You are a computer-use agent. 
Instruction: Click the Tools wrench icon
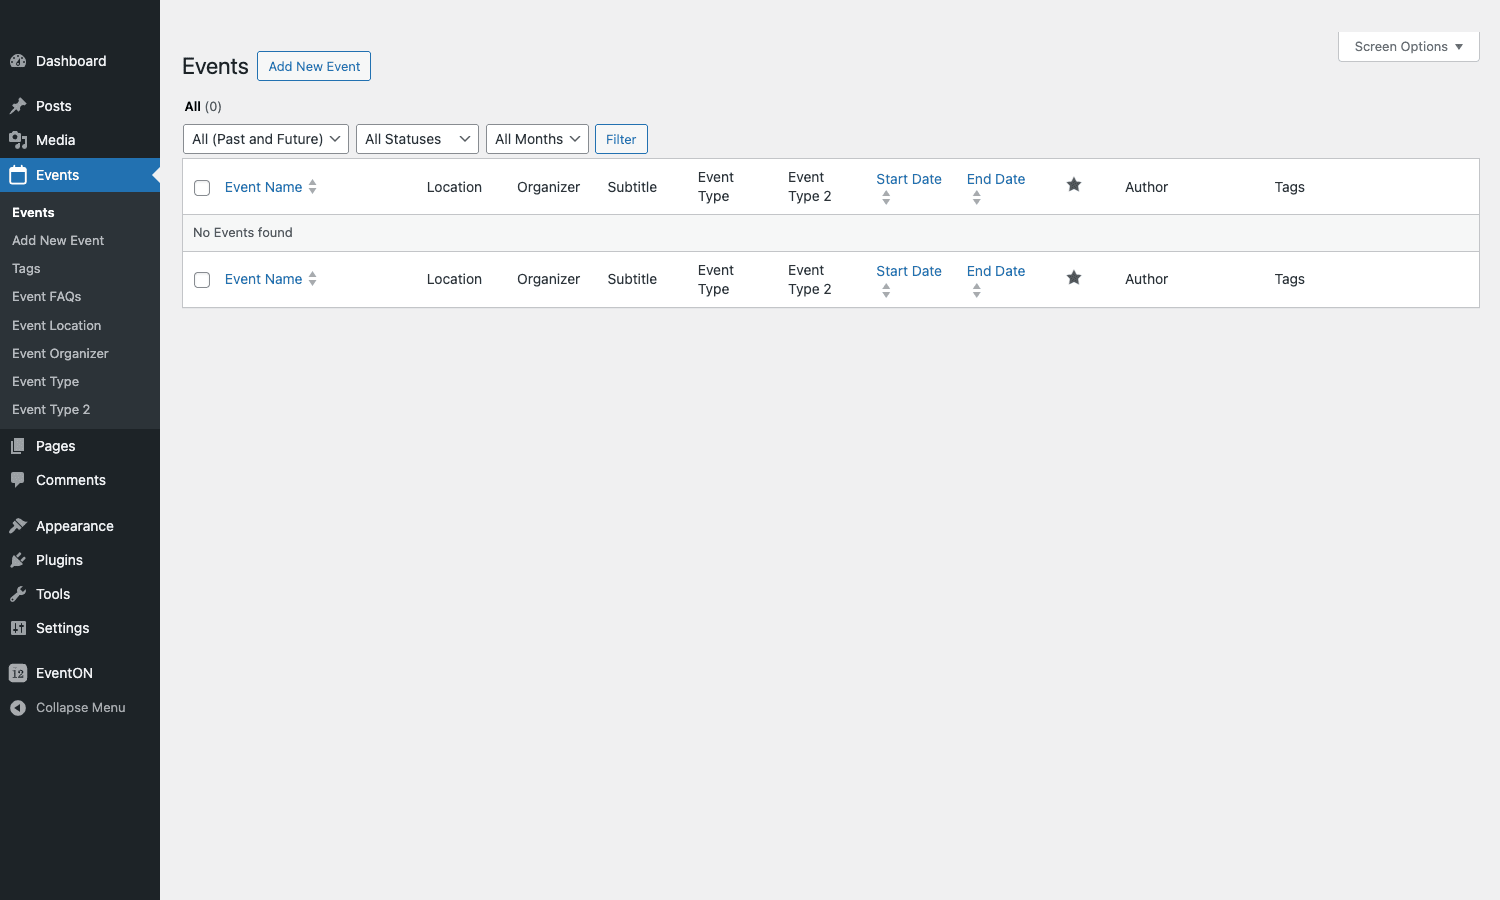[18, 594]
